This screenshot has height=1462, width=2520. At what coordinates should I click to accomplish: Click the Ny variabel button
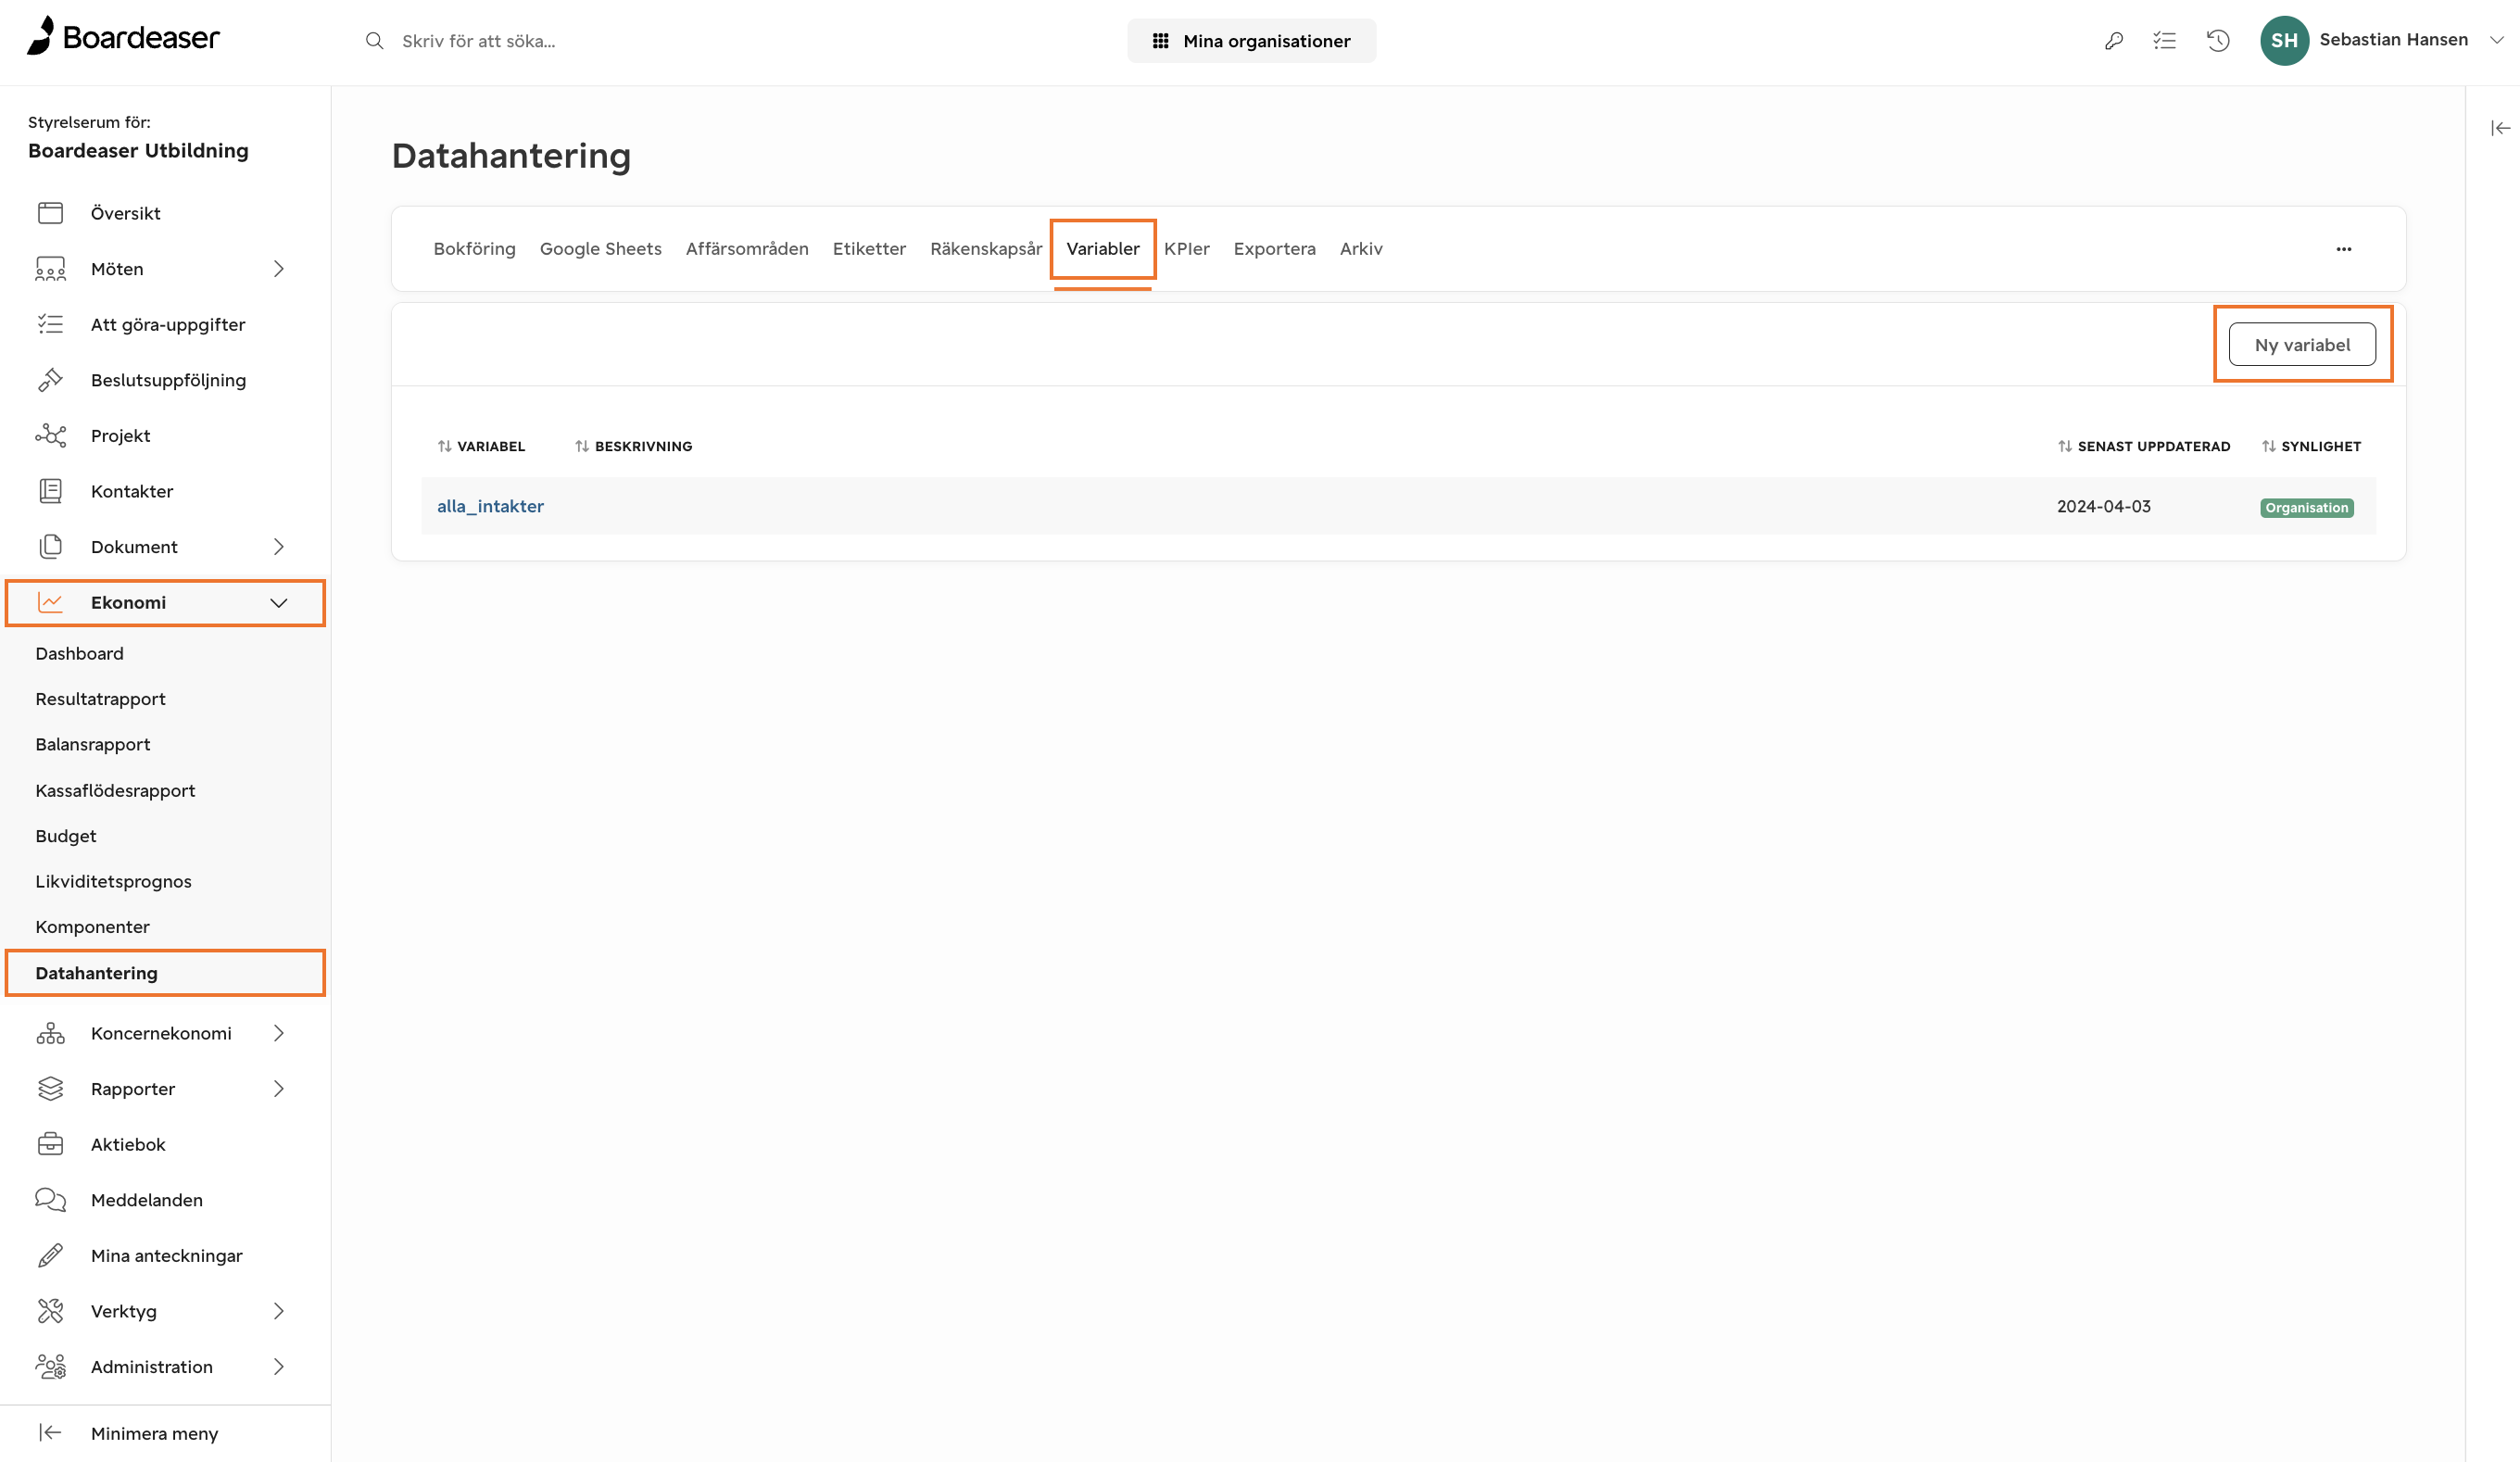(2302, 345)
